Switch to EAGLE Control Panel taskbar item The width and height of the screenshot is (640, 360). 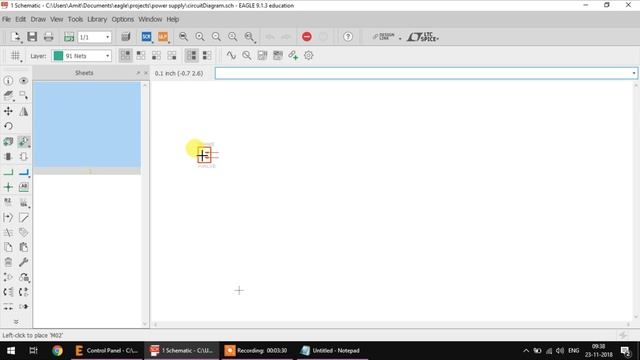point(107,351)
